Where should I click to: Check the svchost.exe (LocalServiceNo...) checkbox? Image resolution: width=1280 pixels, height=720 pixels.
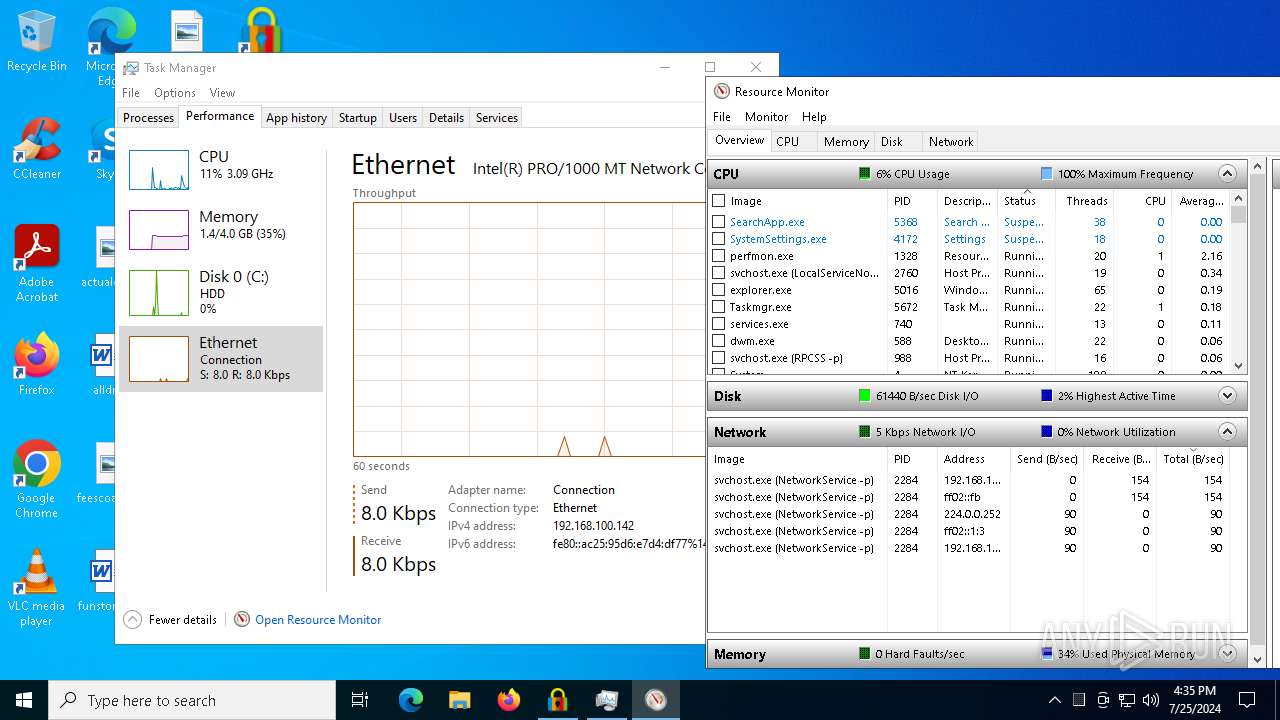[x=718, y=273]
